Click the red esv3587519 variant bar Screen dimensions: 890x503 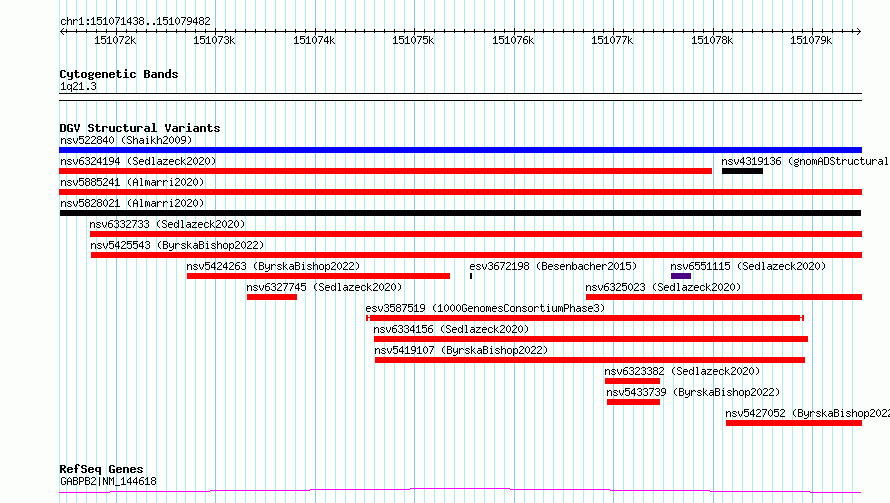click(x=585, y=318)
